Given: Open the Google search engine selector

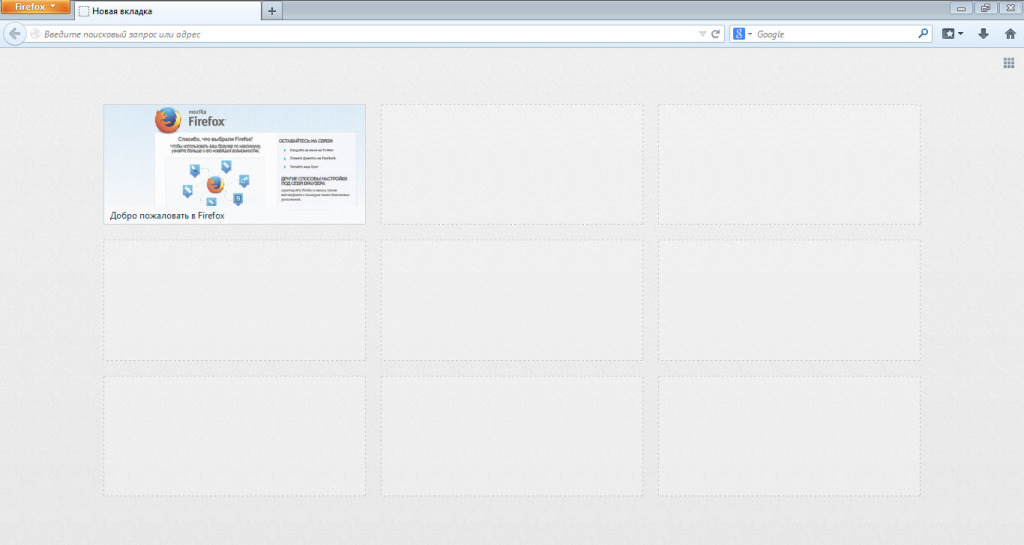Looking at the screenshot, I should [x=742, y=34].
